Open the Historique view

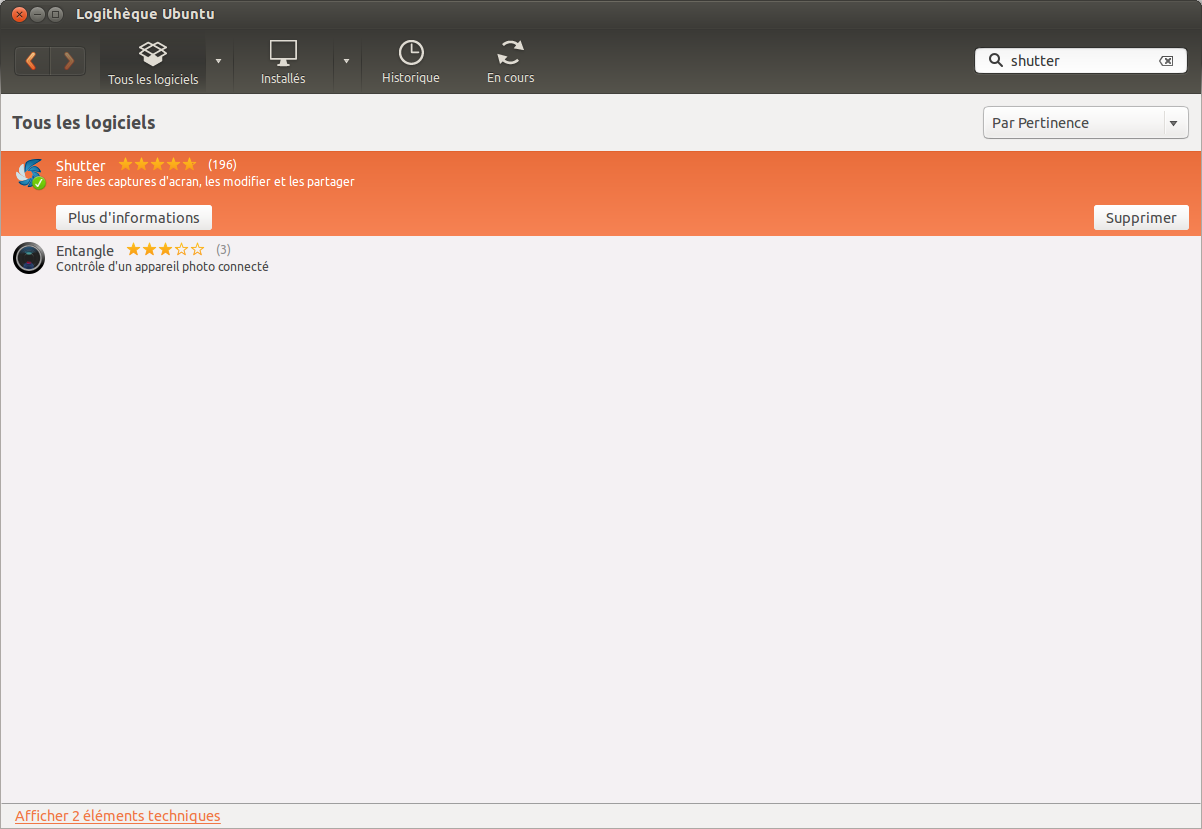point(411,62)
